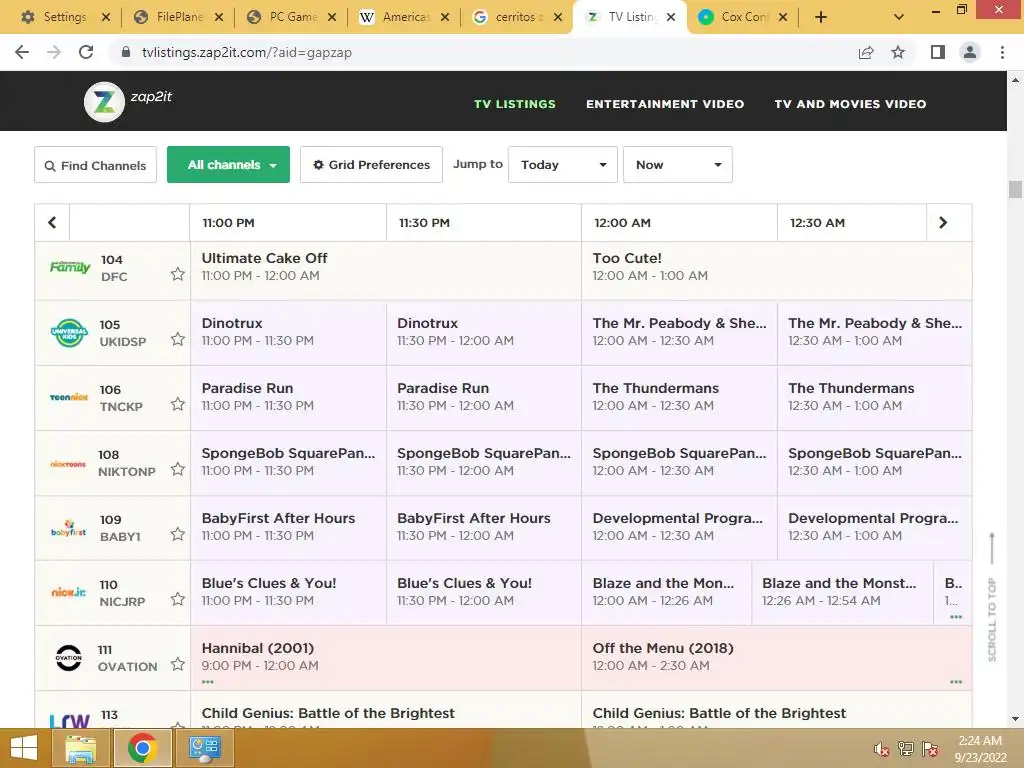The height and width of the screenshot is (768, 1024).
Task: Open Ovation channel logo
Action: (69, 658)
